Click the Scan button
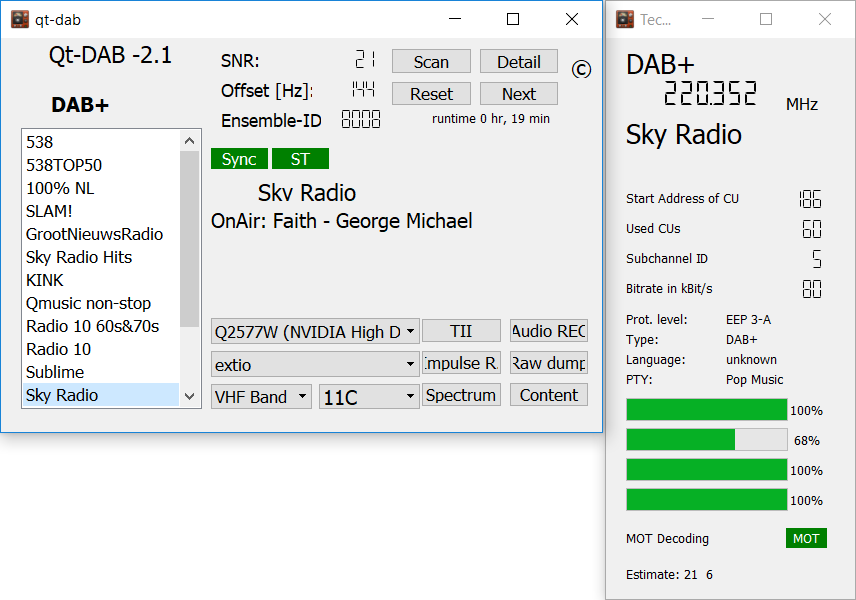The image size is (856, 600). click(x=431, y=62)
